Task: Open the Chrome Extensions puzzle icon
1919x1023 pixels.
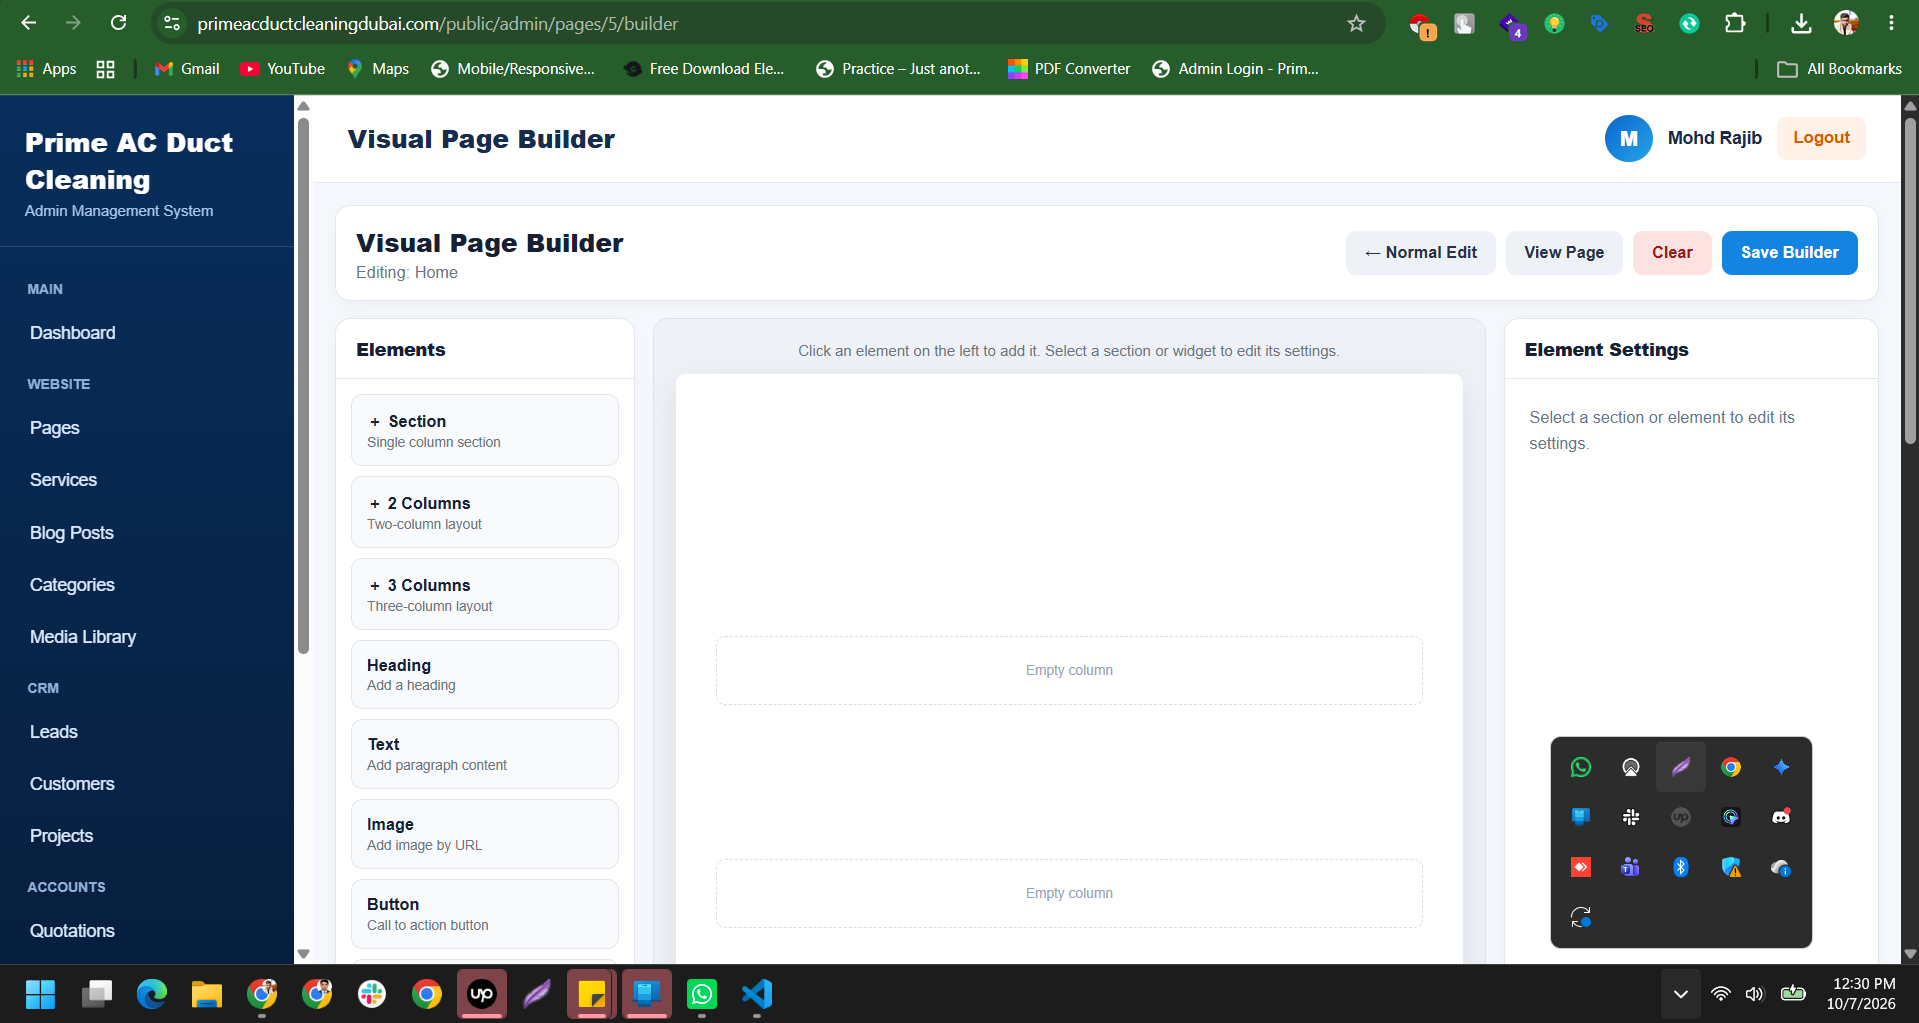Action: pos(1735,23)
